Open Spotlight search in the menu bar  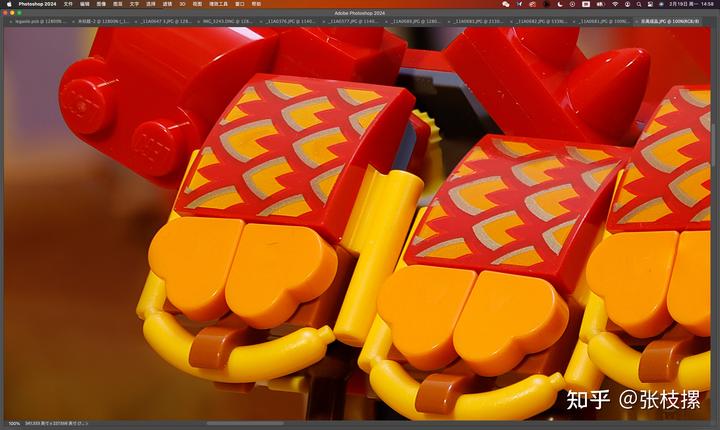pos(639,4)
